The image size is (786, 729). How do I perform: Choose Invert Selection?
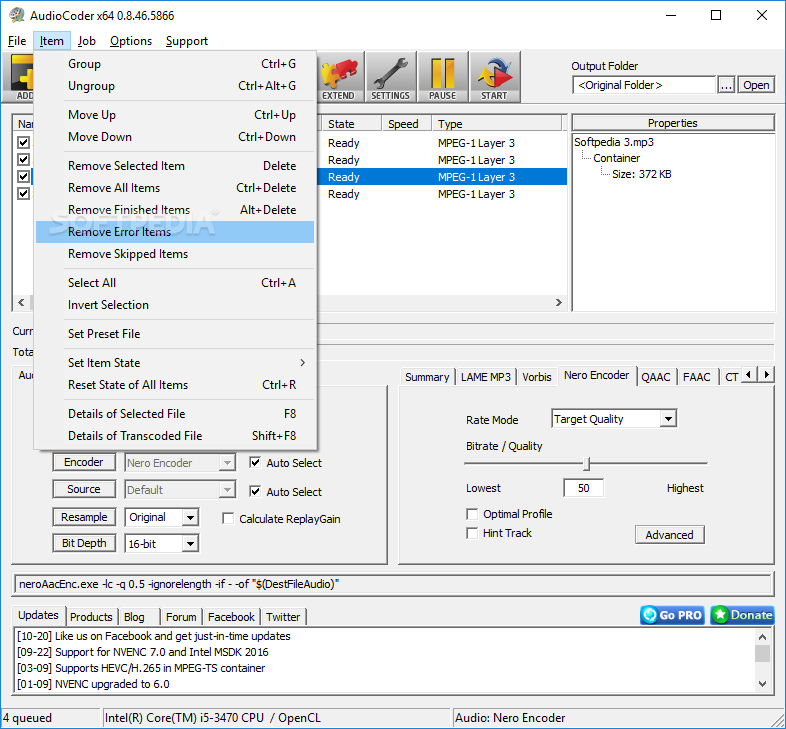pos(175,305)
